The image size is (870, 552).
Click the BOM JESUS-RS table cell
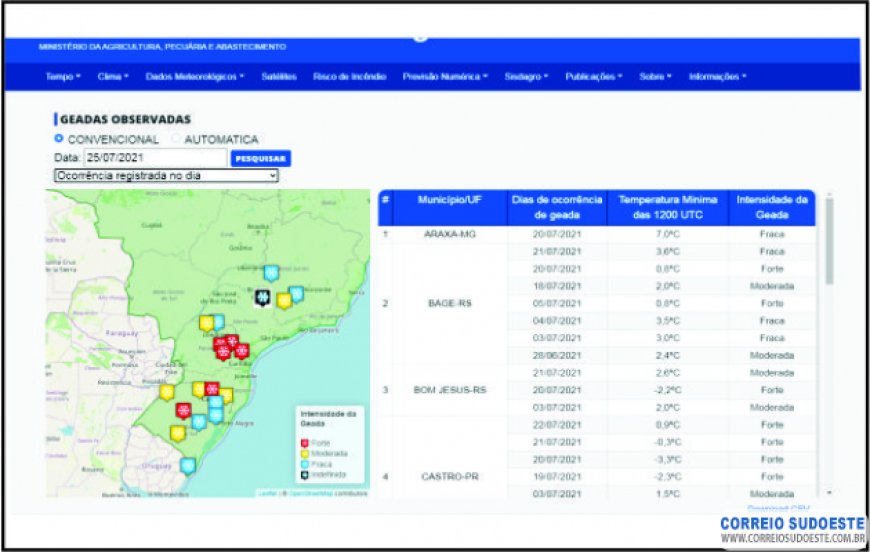450,390
